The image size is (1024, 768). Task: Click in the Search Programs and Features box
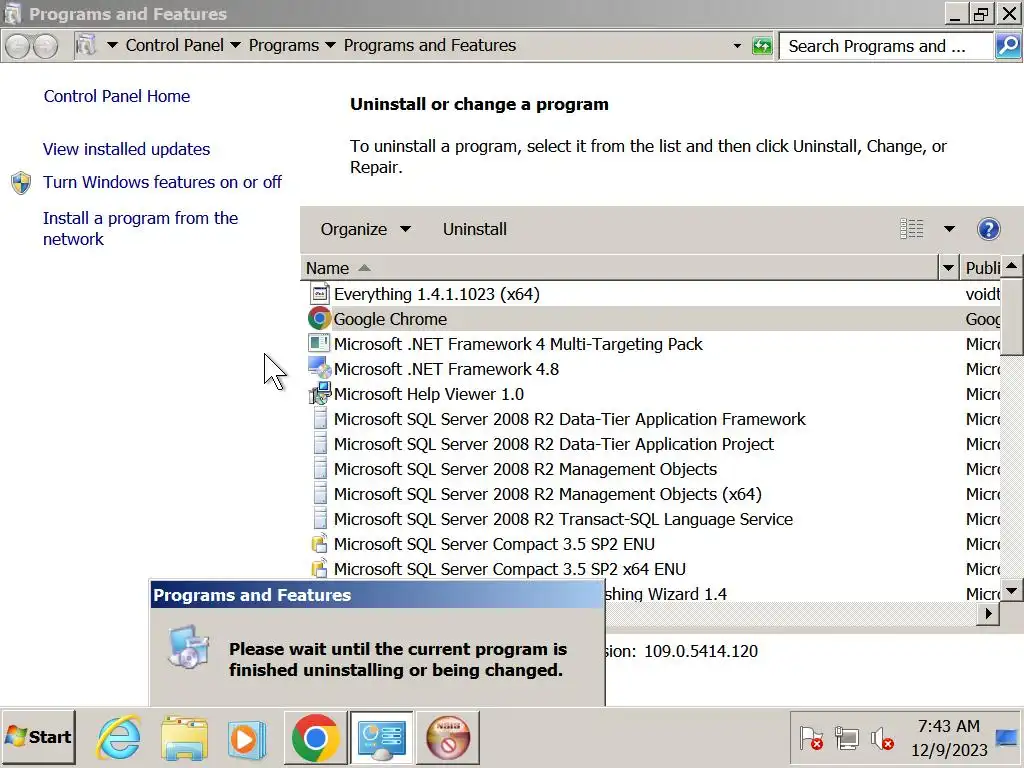(887, 46)
